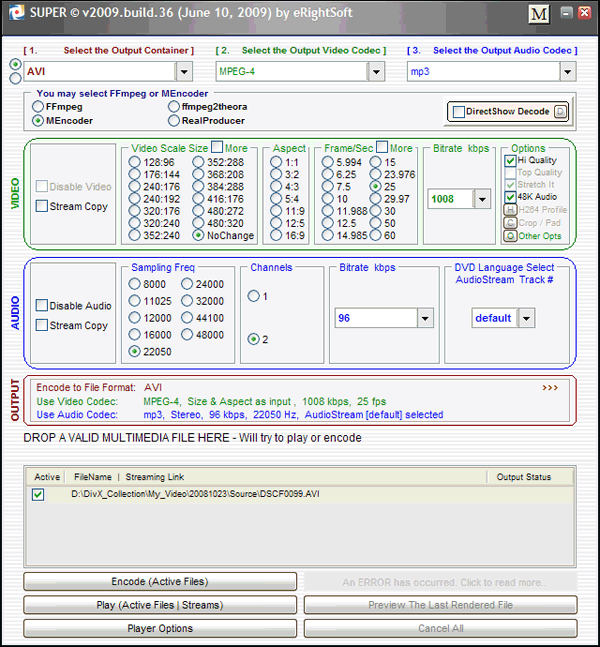Set aspect ratio to 1:1
The width and height of the screenshot is (600, 647).
coord(276,162)
